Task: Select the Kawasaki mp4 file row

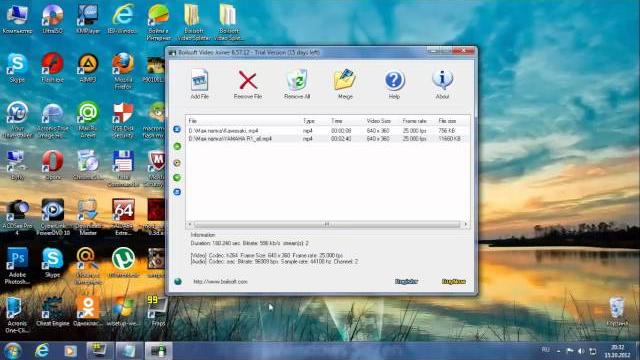Action: (x=328, y=131)
